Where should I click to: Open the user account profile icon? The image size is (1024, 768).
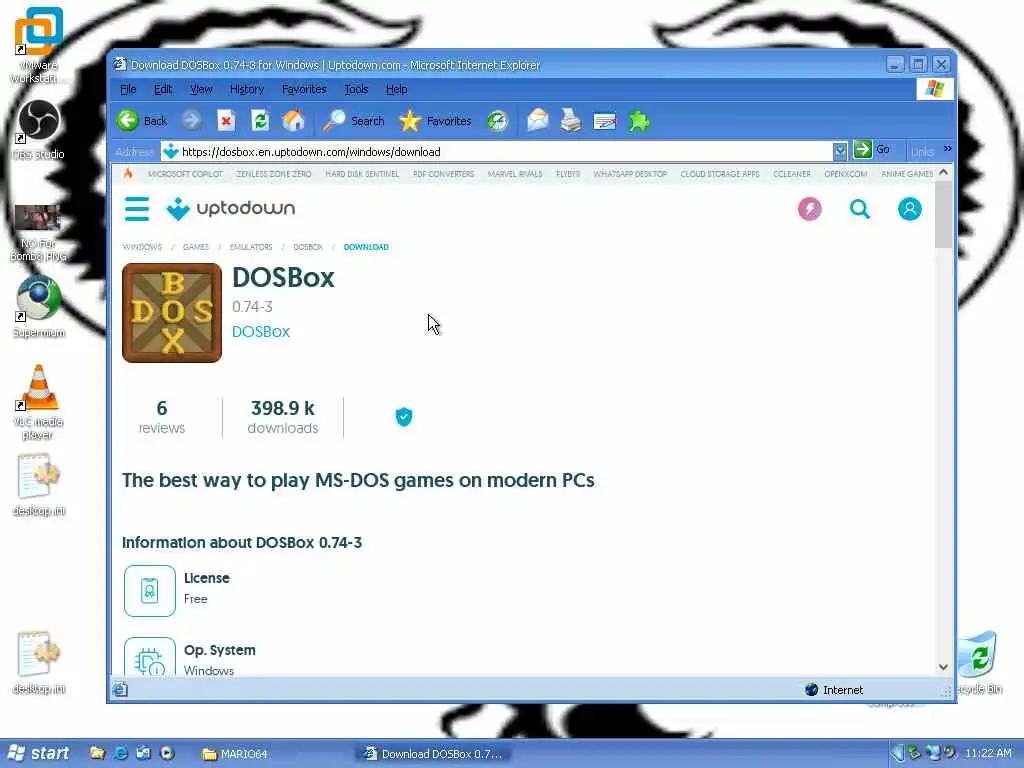point(910,209)
